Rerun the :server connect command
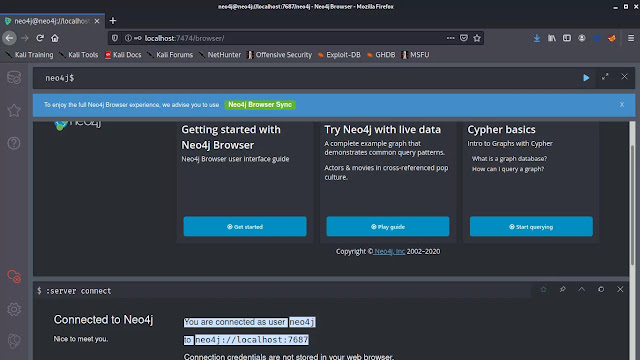The image size is (640, 360). [601, 289]
